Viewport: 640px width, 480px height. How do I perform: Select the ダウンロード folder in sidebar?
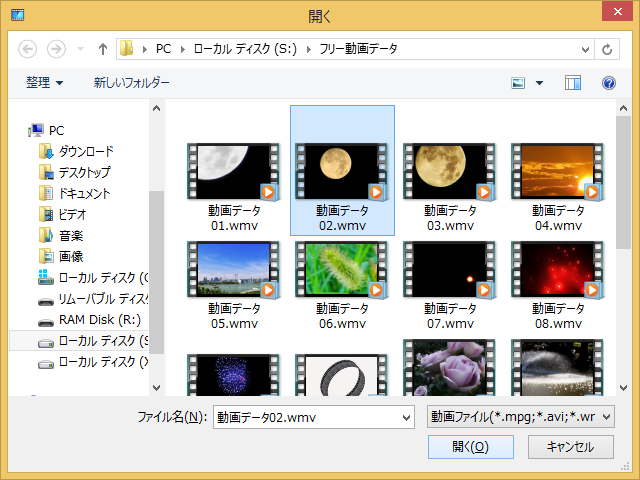point(85,151)
